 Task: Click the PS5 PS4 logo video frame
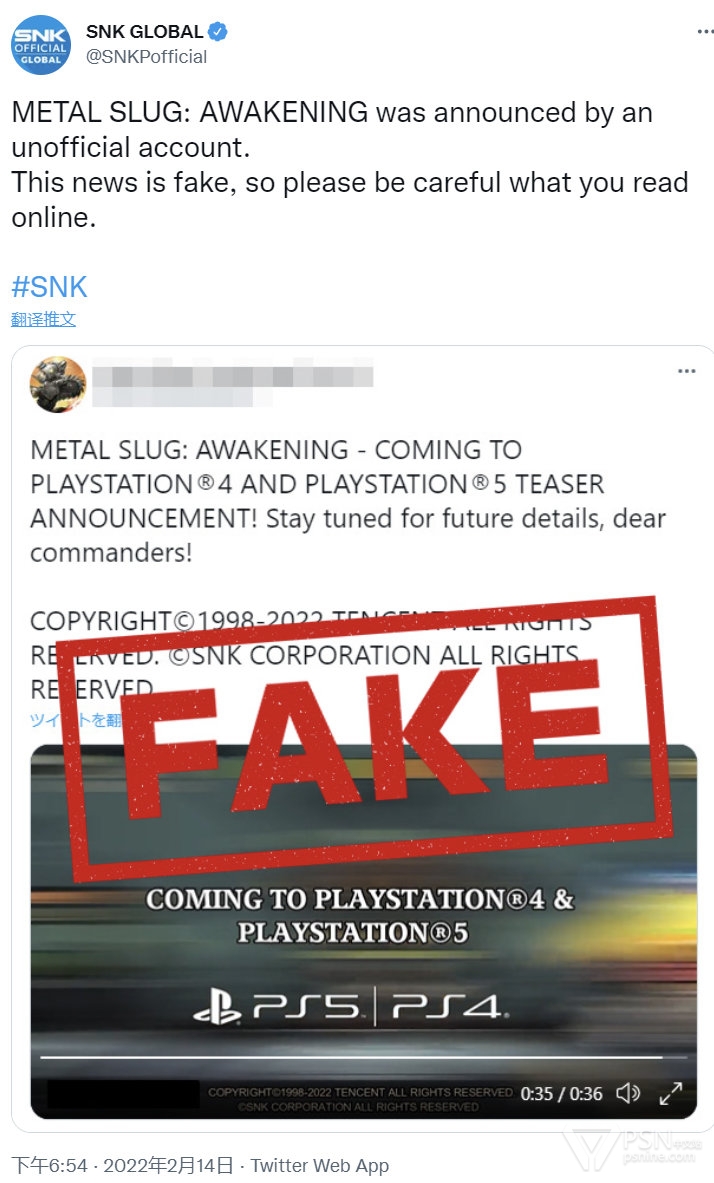[x=351, y=1007]
